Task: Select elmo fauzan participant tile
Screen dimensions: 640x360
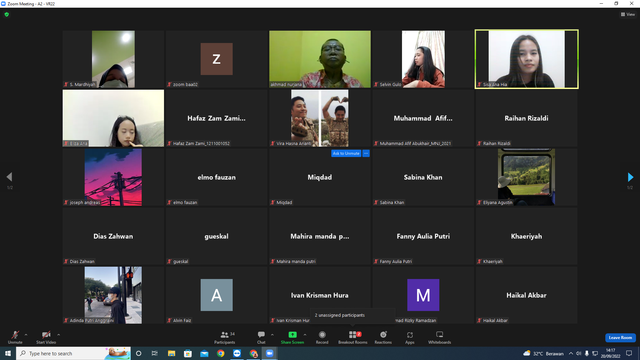Action: (217, 177)
